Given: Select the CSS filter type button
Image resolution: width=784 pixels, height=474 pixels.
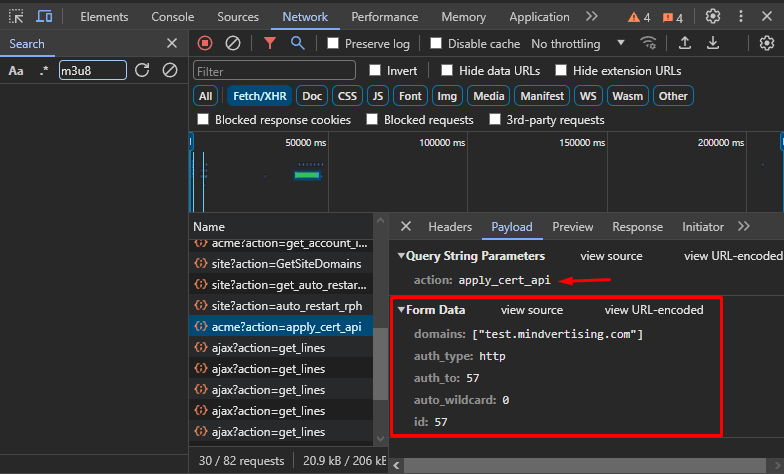Looking at the screenshot, I should tap(347, 96).
